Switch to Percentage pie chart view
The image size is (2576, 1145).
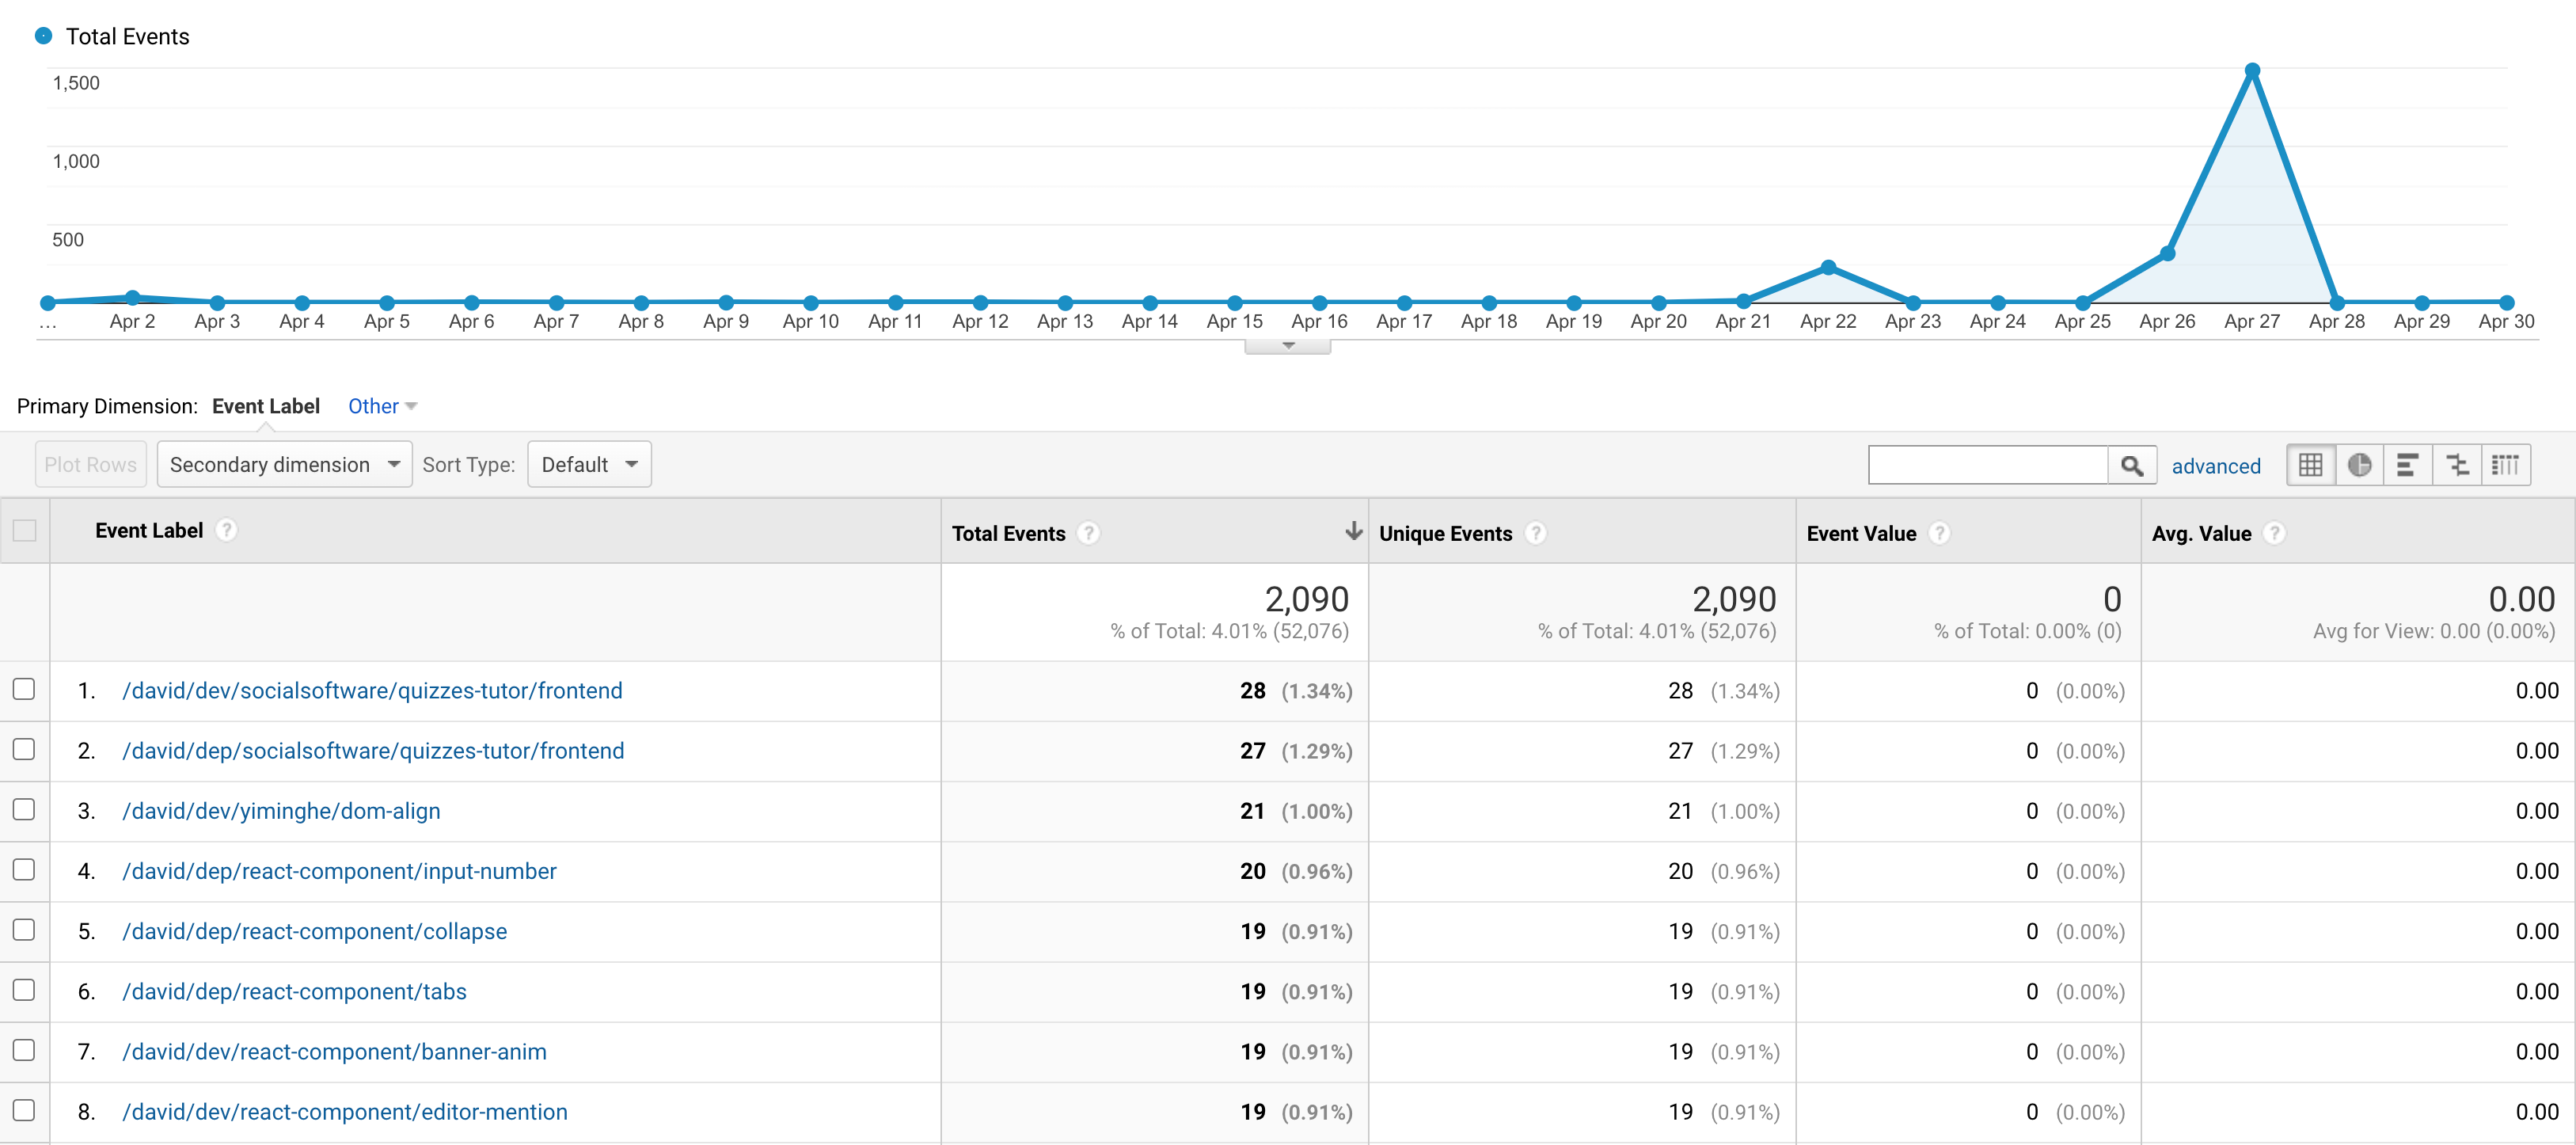[2359, 465]
